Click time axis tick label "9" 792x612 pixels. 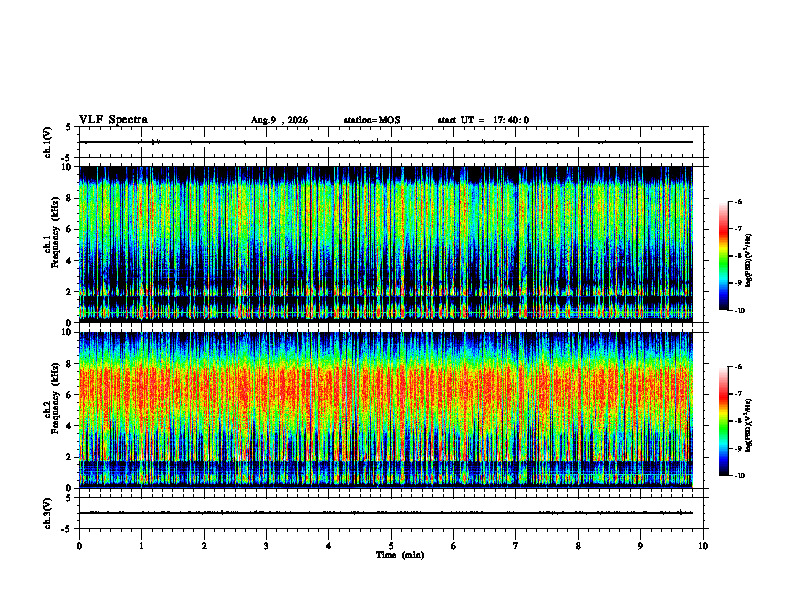point(640,546)
